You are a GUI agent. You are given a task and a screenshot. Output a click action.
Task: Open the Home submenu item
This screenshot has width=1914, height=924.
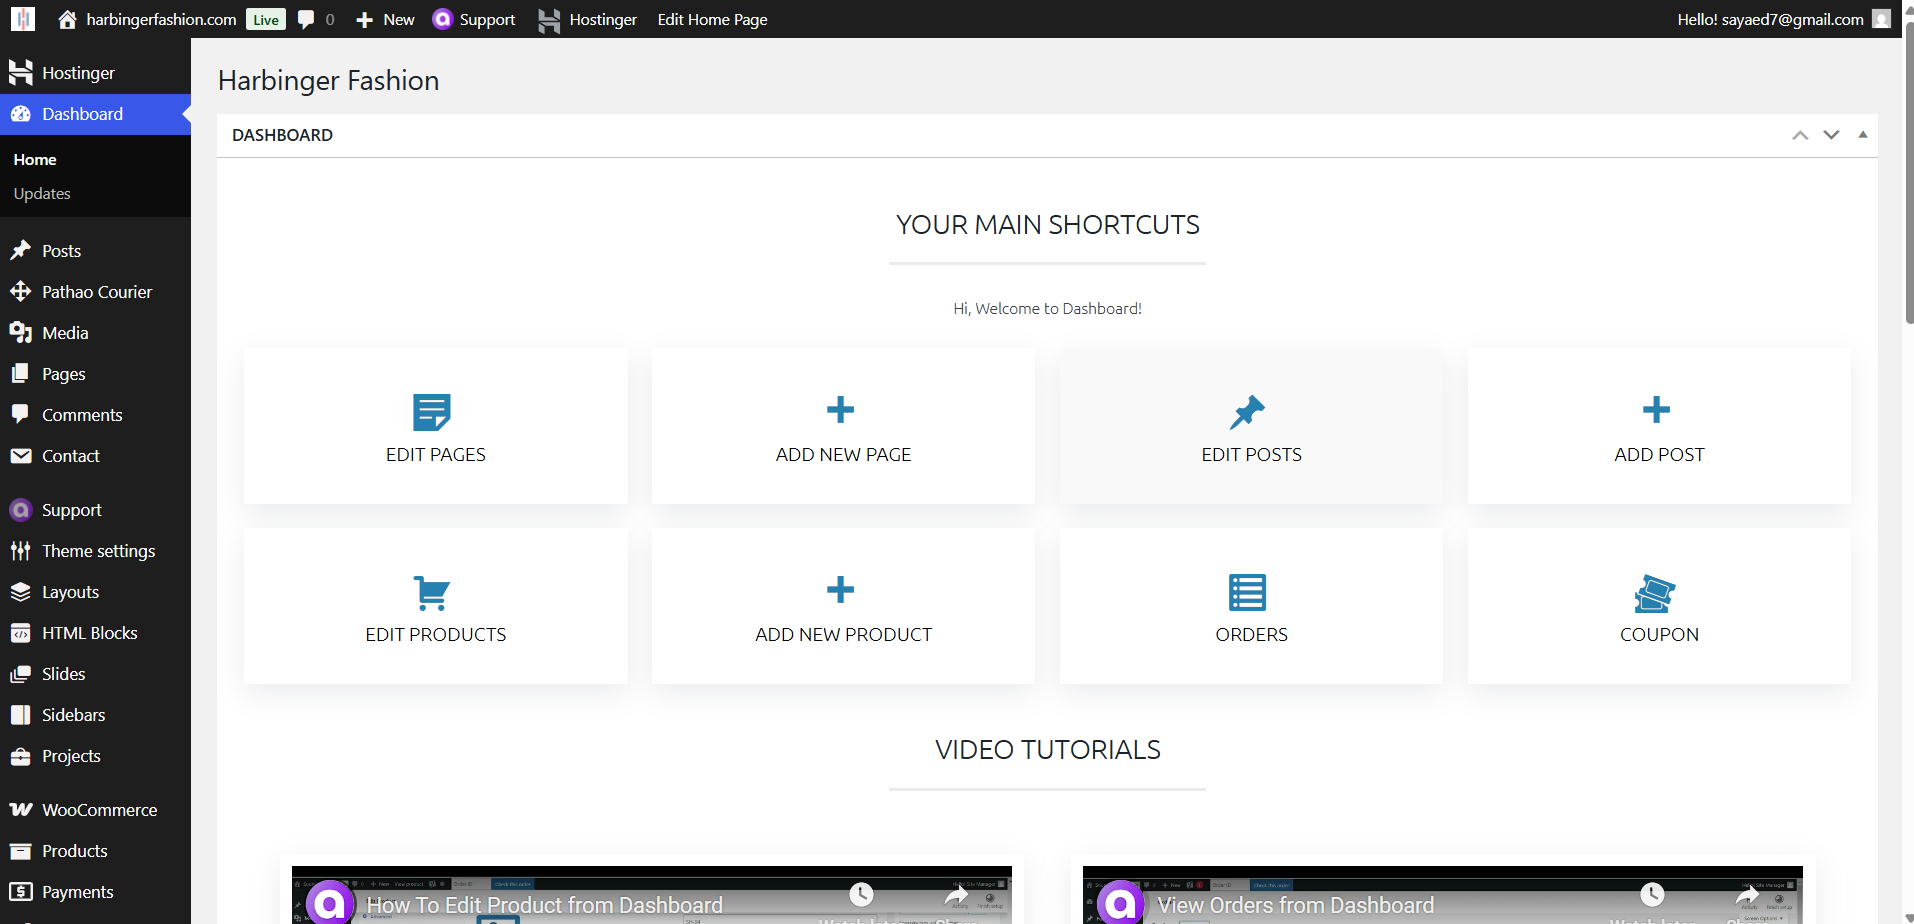pyautogui.click(x=35, y=159)
